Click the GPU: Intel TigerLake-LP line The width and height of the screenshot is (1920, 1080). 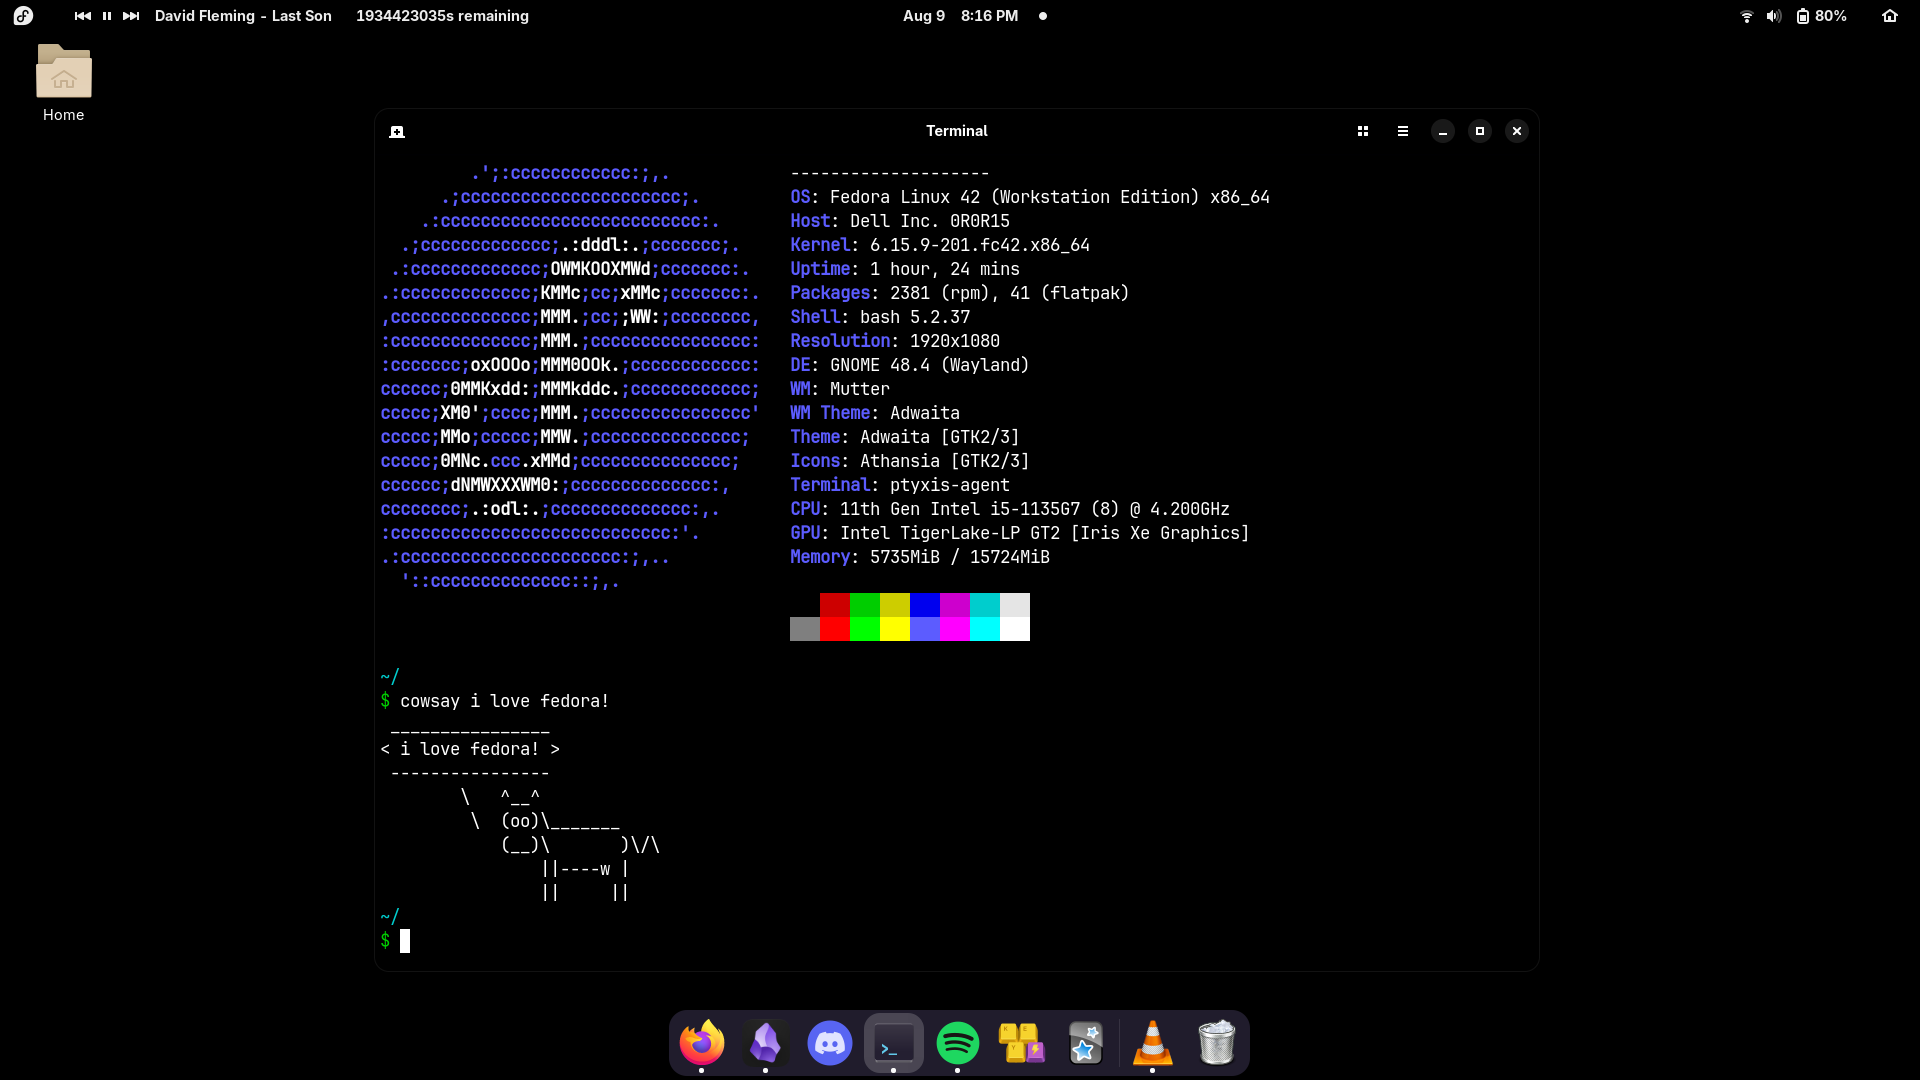[x=1020, y=533]
